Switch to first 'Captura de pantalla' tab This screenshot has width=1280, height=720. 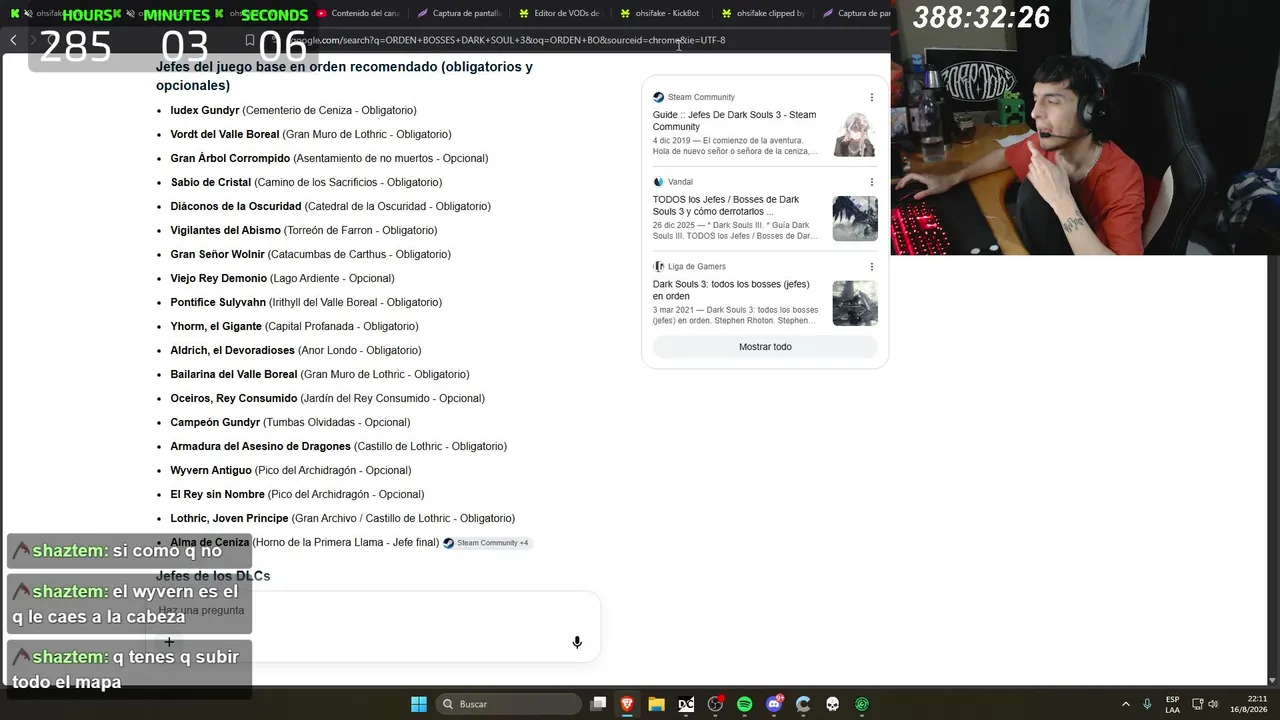[460, 13]
